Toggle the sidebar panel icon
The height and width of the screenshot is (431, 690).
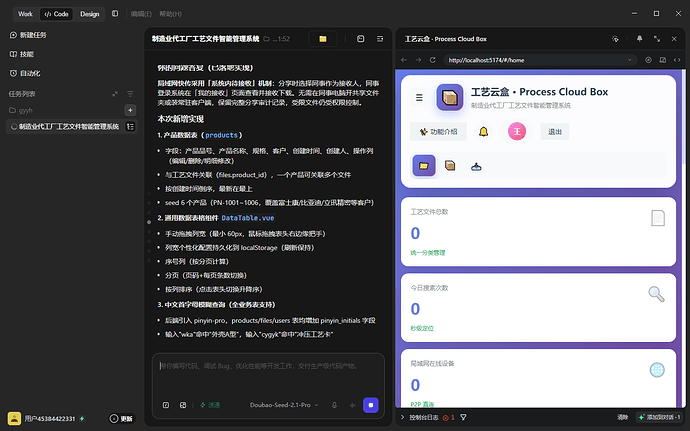point(115,14)
